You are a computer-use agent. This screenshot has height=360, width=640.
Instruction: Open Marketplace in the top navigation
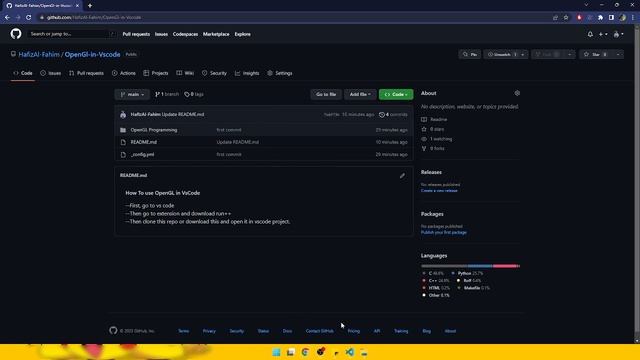click(x=216, y=34)
